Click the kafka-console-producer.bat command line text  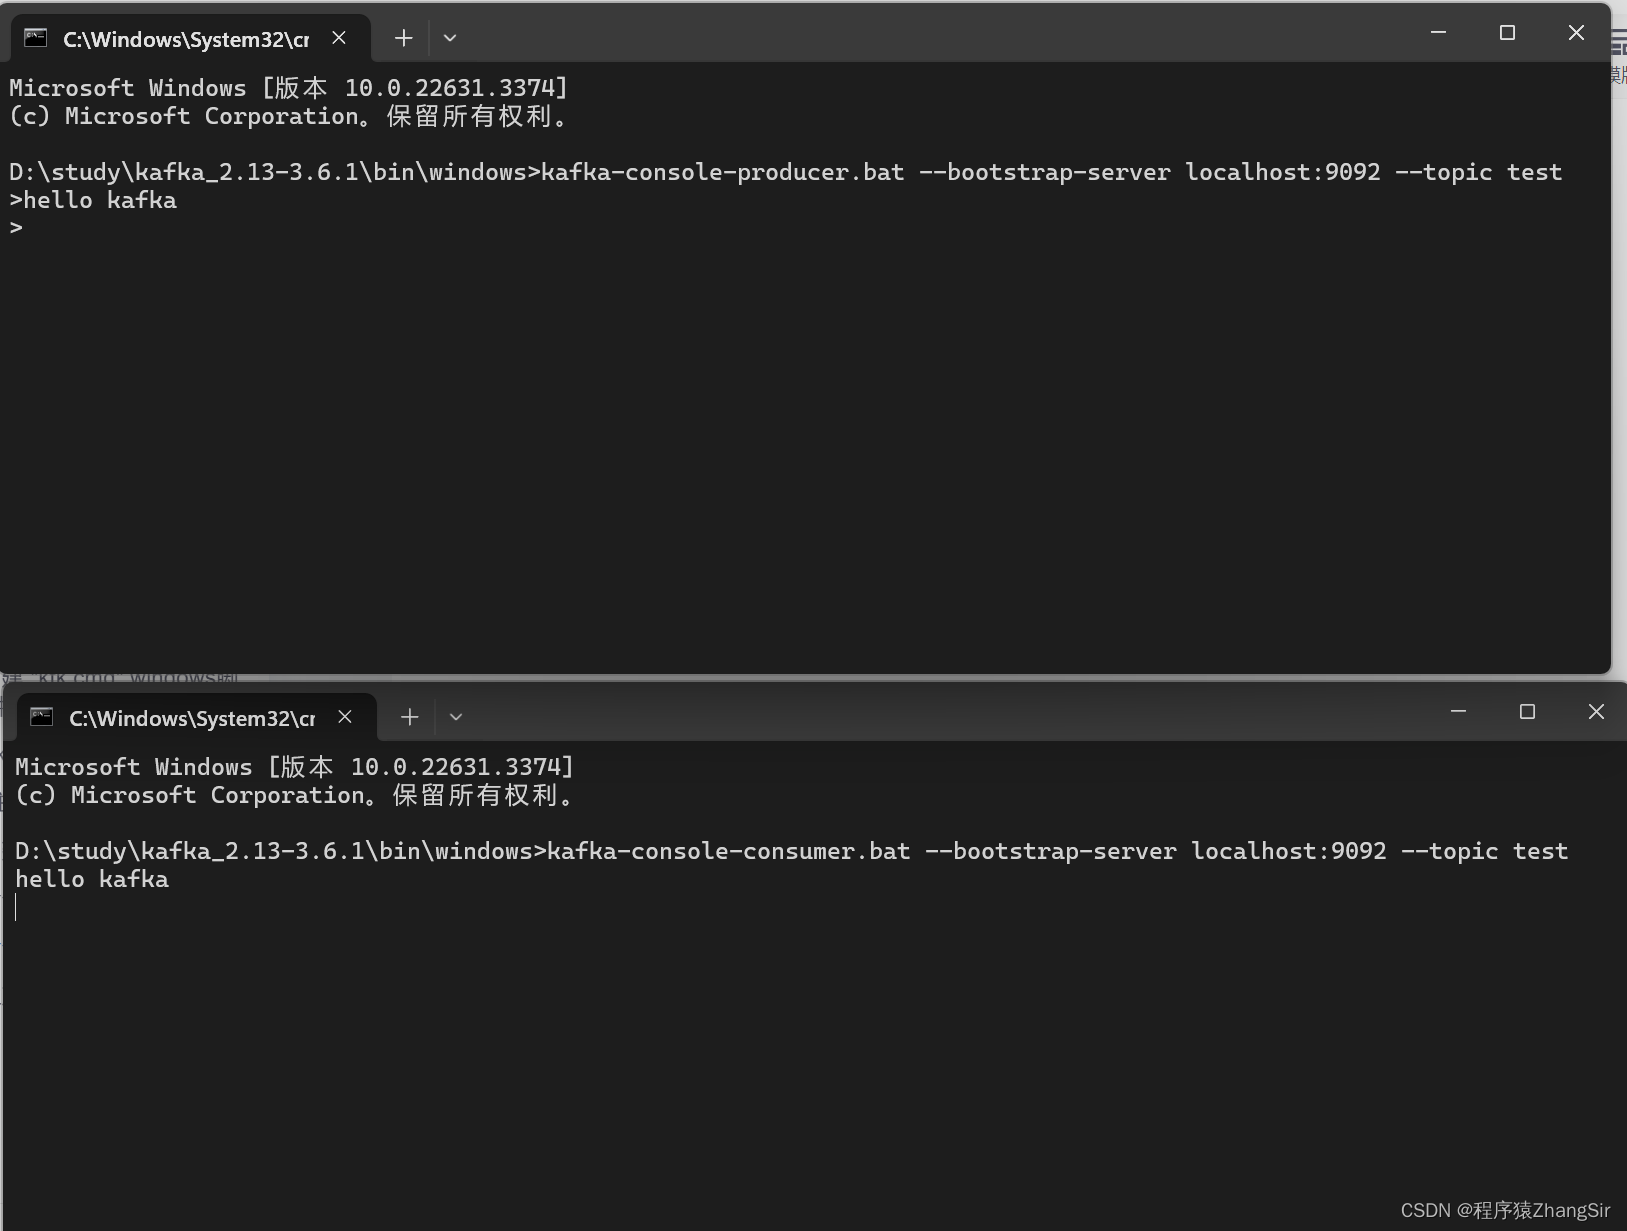coord(722,172)
